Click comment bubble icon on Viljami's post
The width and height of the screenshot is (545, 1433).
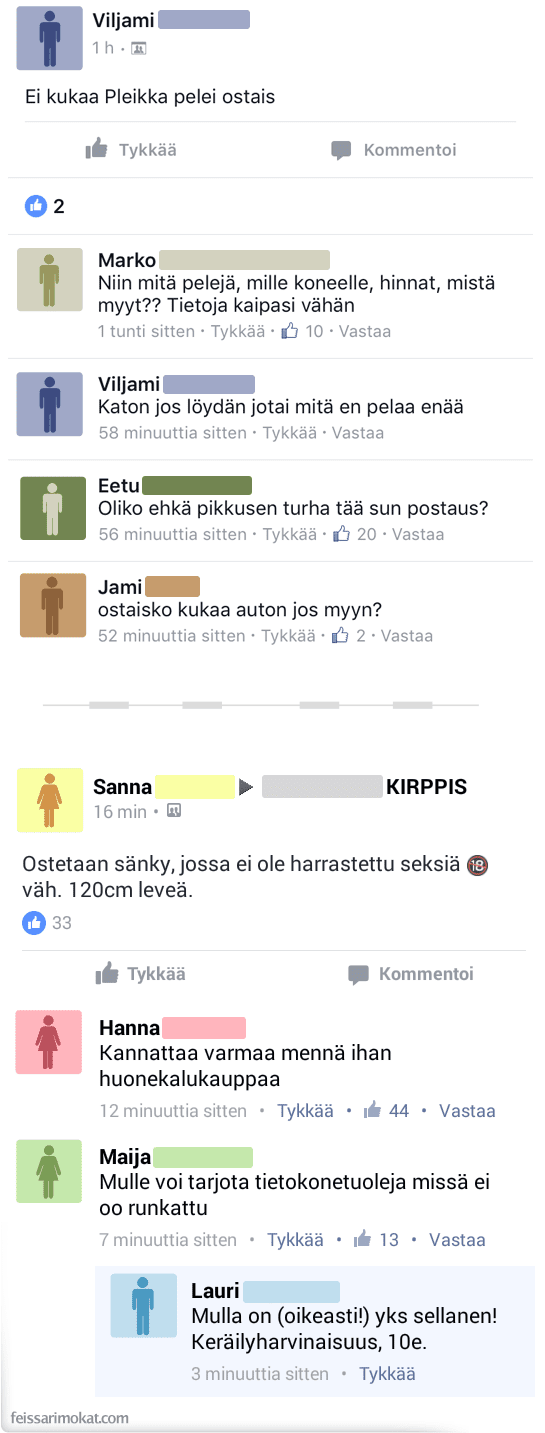pos(341,150)
